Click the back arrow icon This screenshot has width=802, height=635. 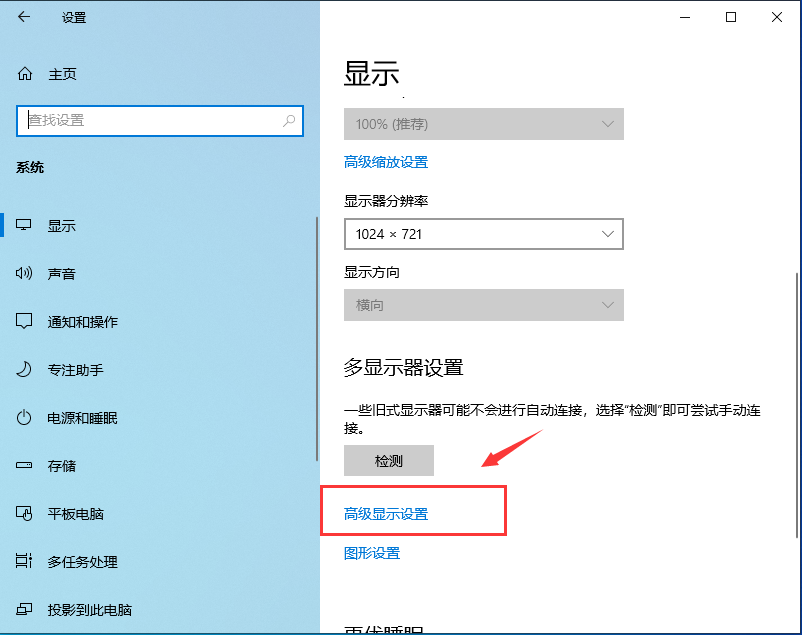click(x=24, y=18)
